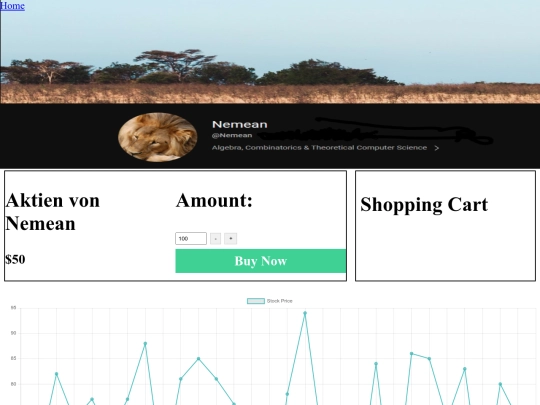Select the highest peak point on chart
The height and width of the screenshot is (405, 540).
[x=305, y=313]
